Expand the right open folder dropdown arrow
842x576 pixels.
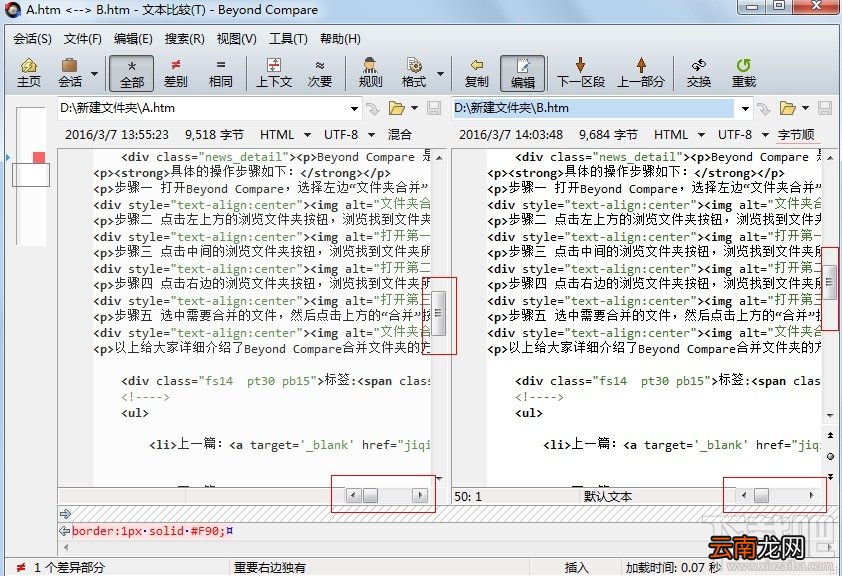805,108
